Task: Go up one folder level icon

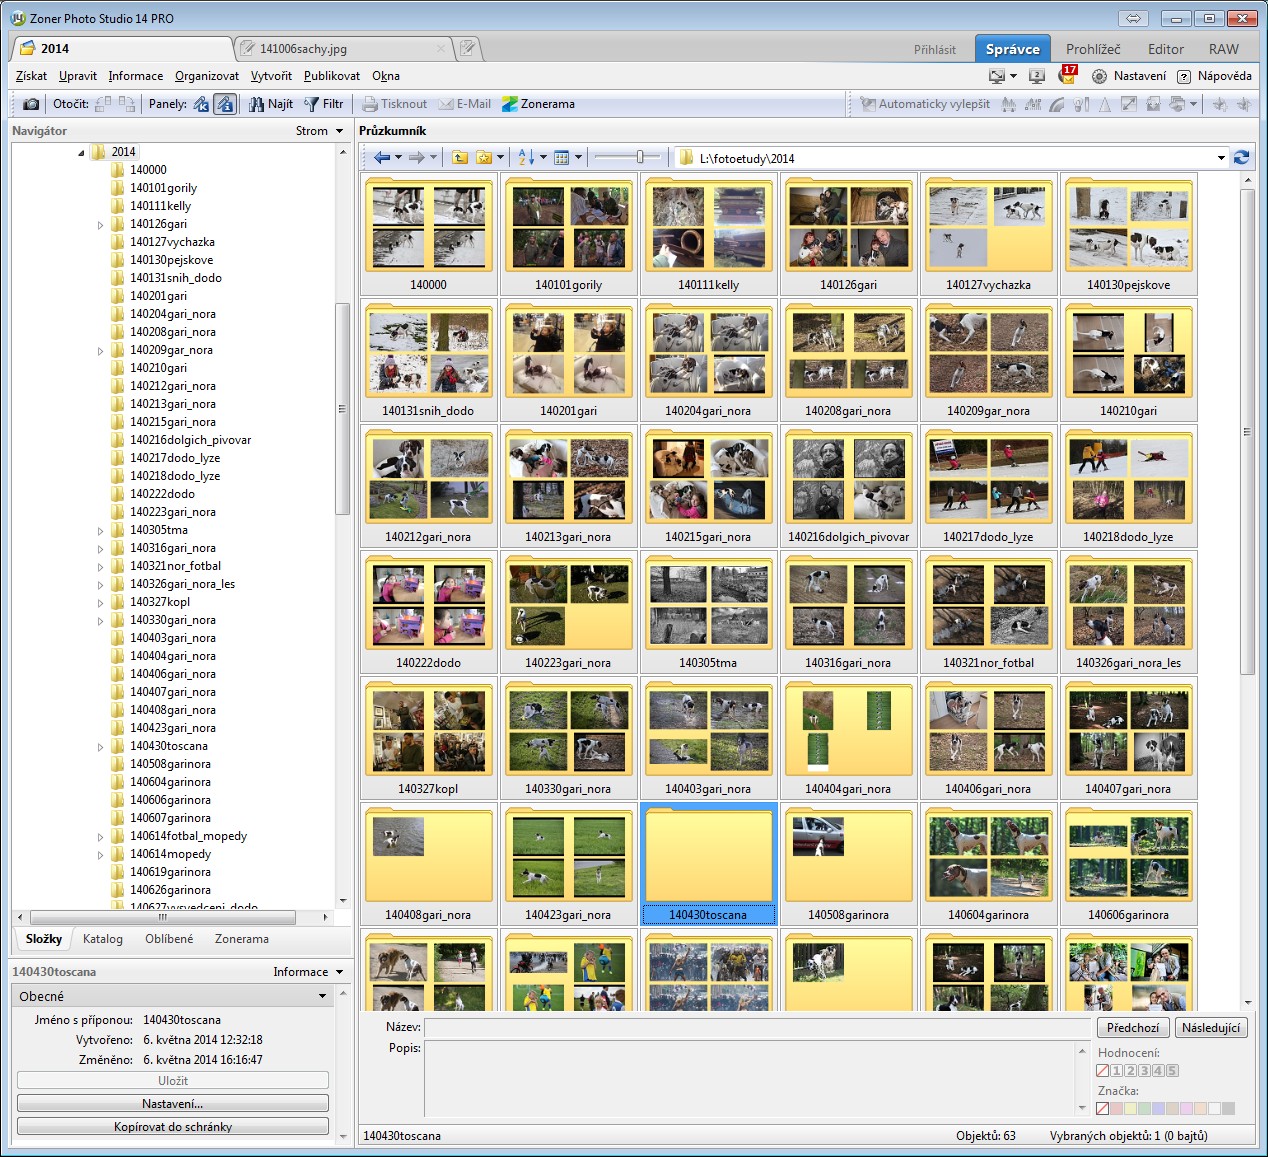Action: [460, 158]
